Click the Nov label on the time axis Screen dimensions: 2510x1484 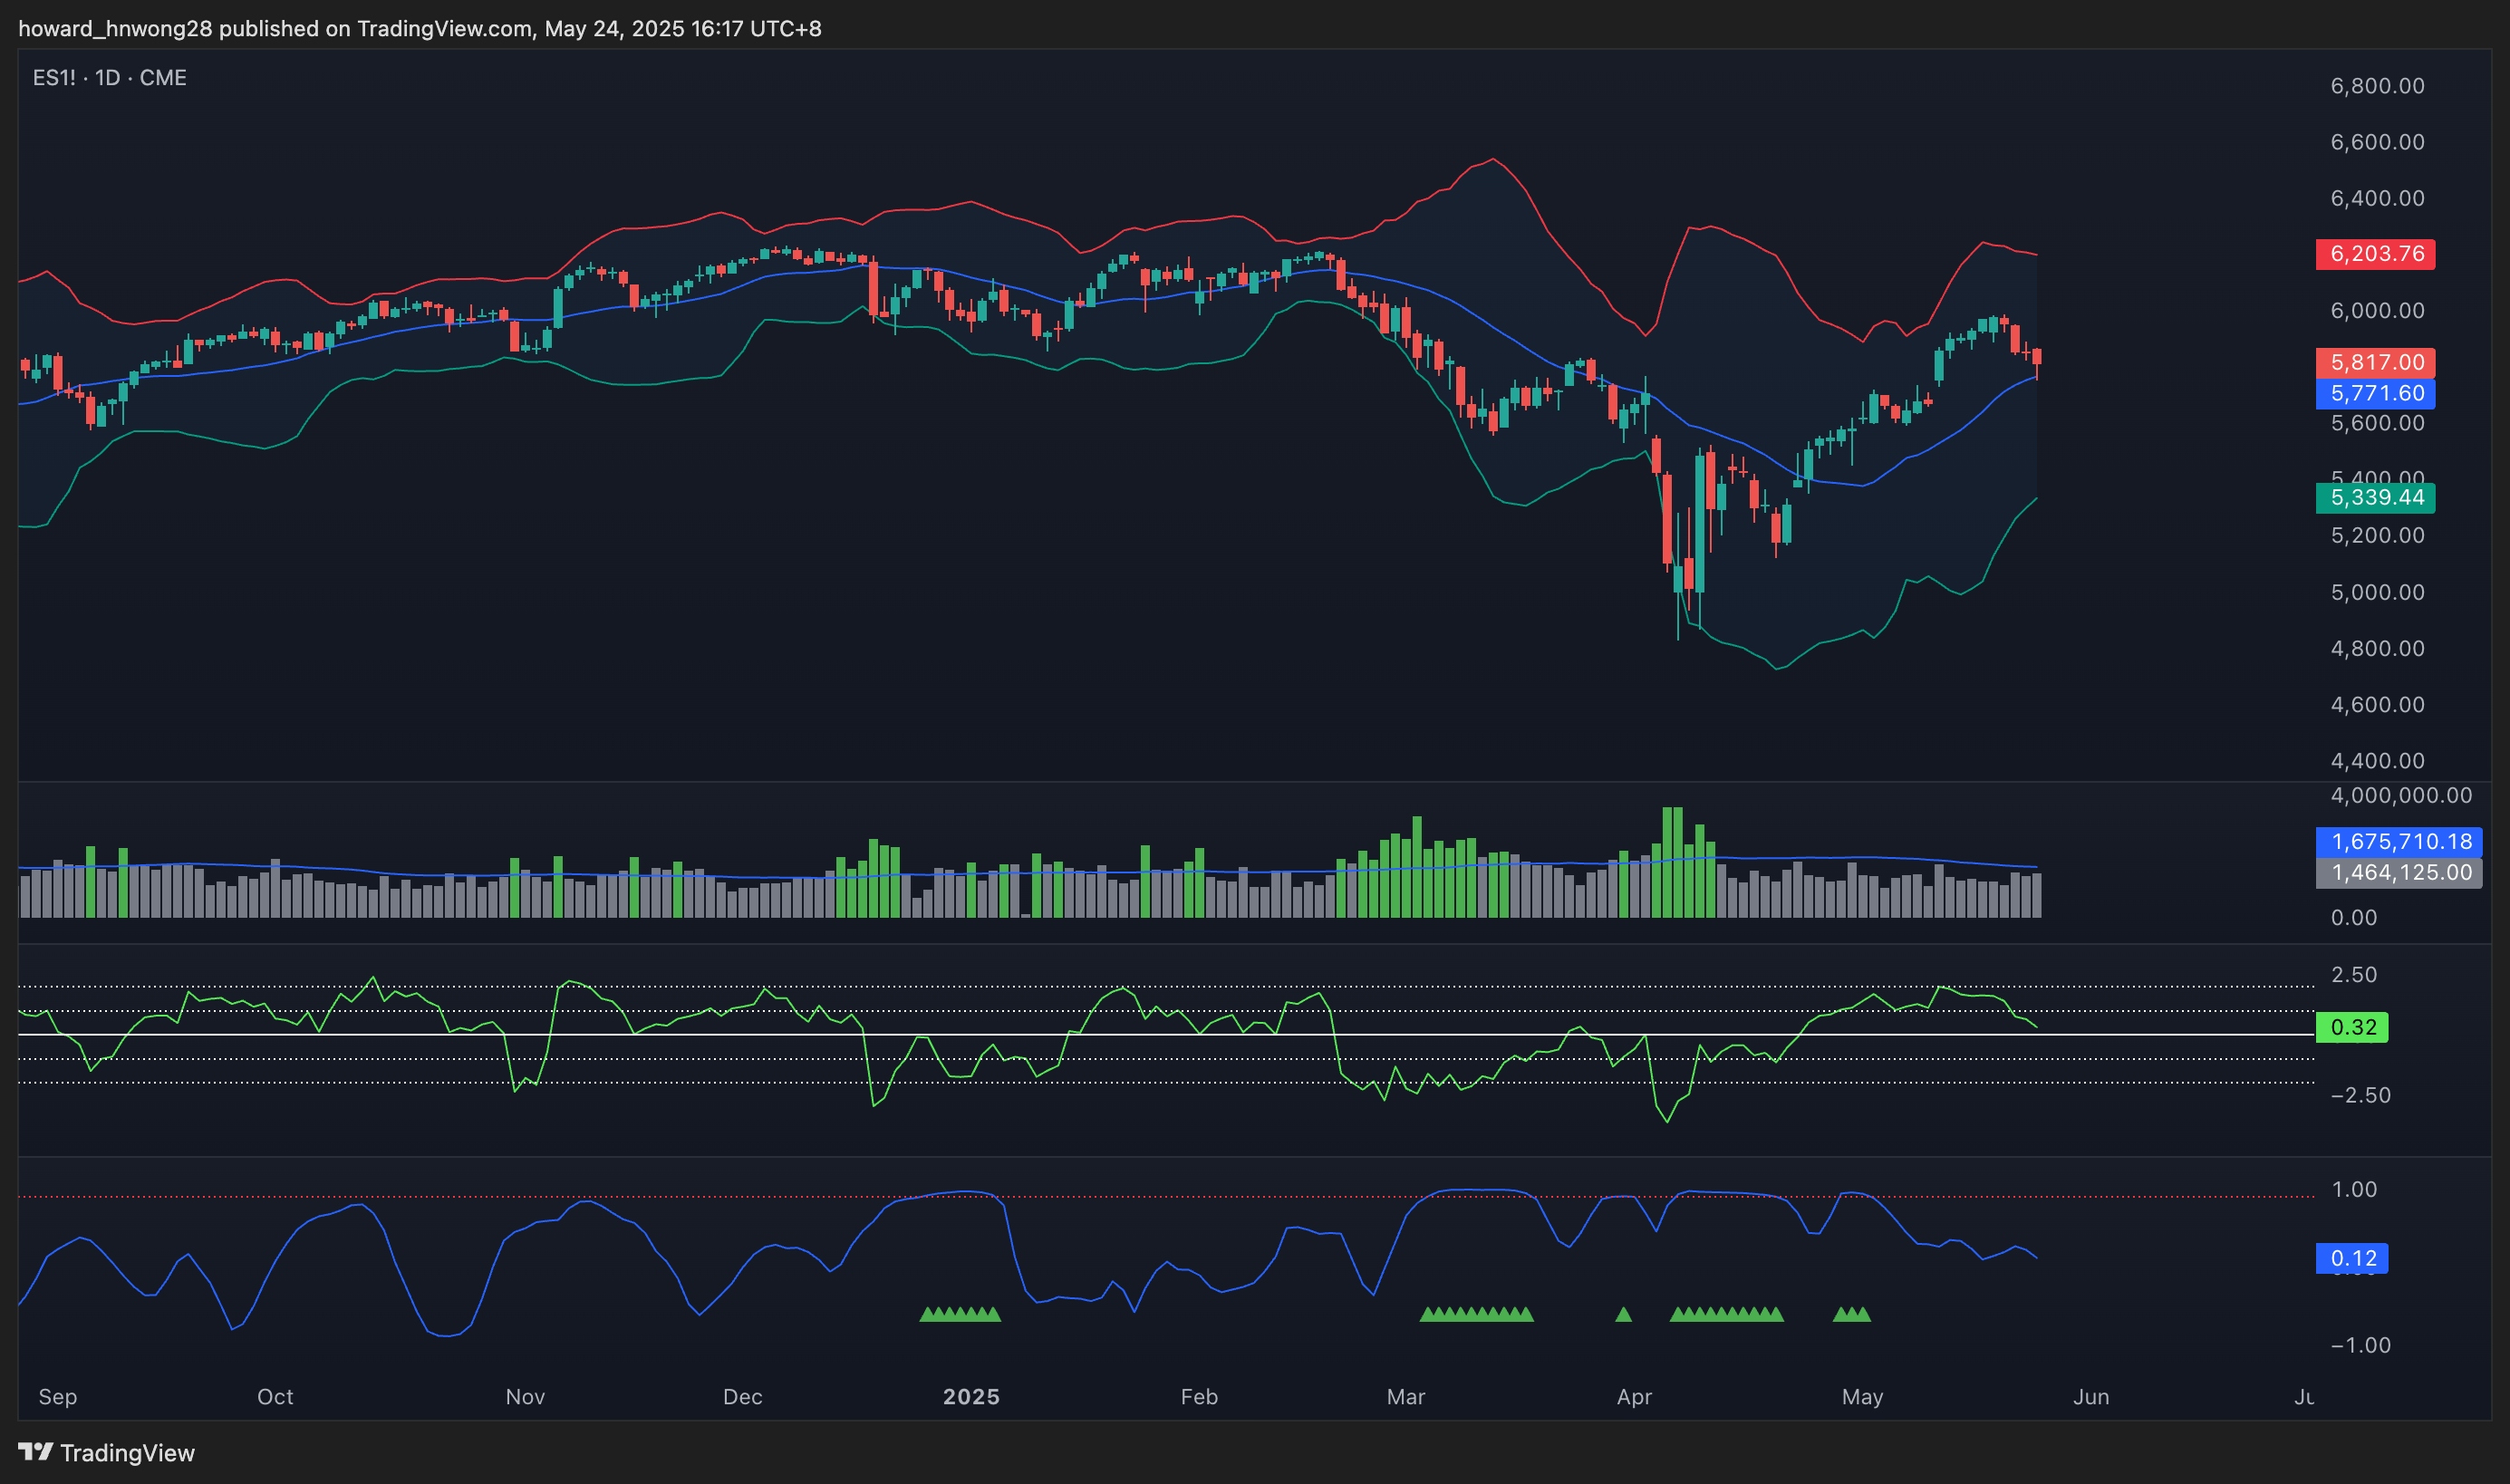pyautogui.click(x=525, y=1397)
